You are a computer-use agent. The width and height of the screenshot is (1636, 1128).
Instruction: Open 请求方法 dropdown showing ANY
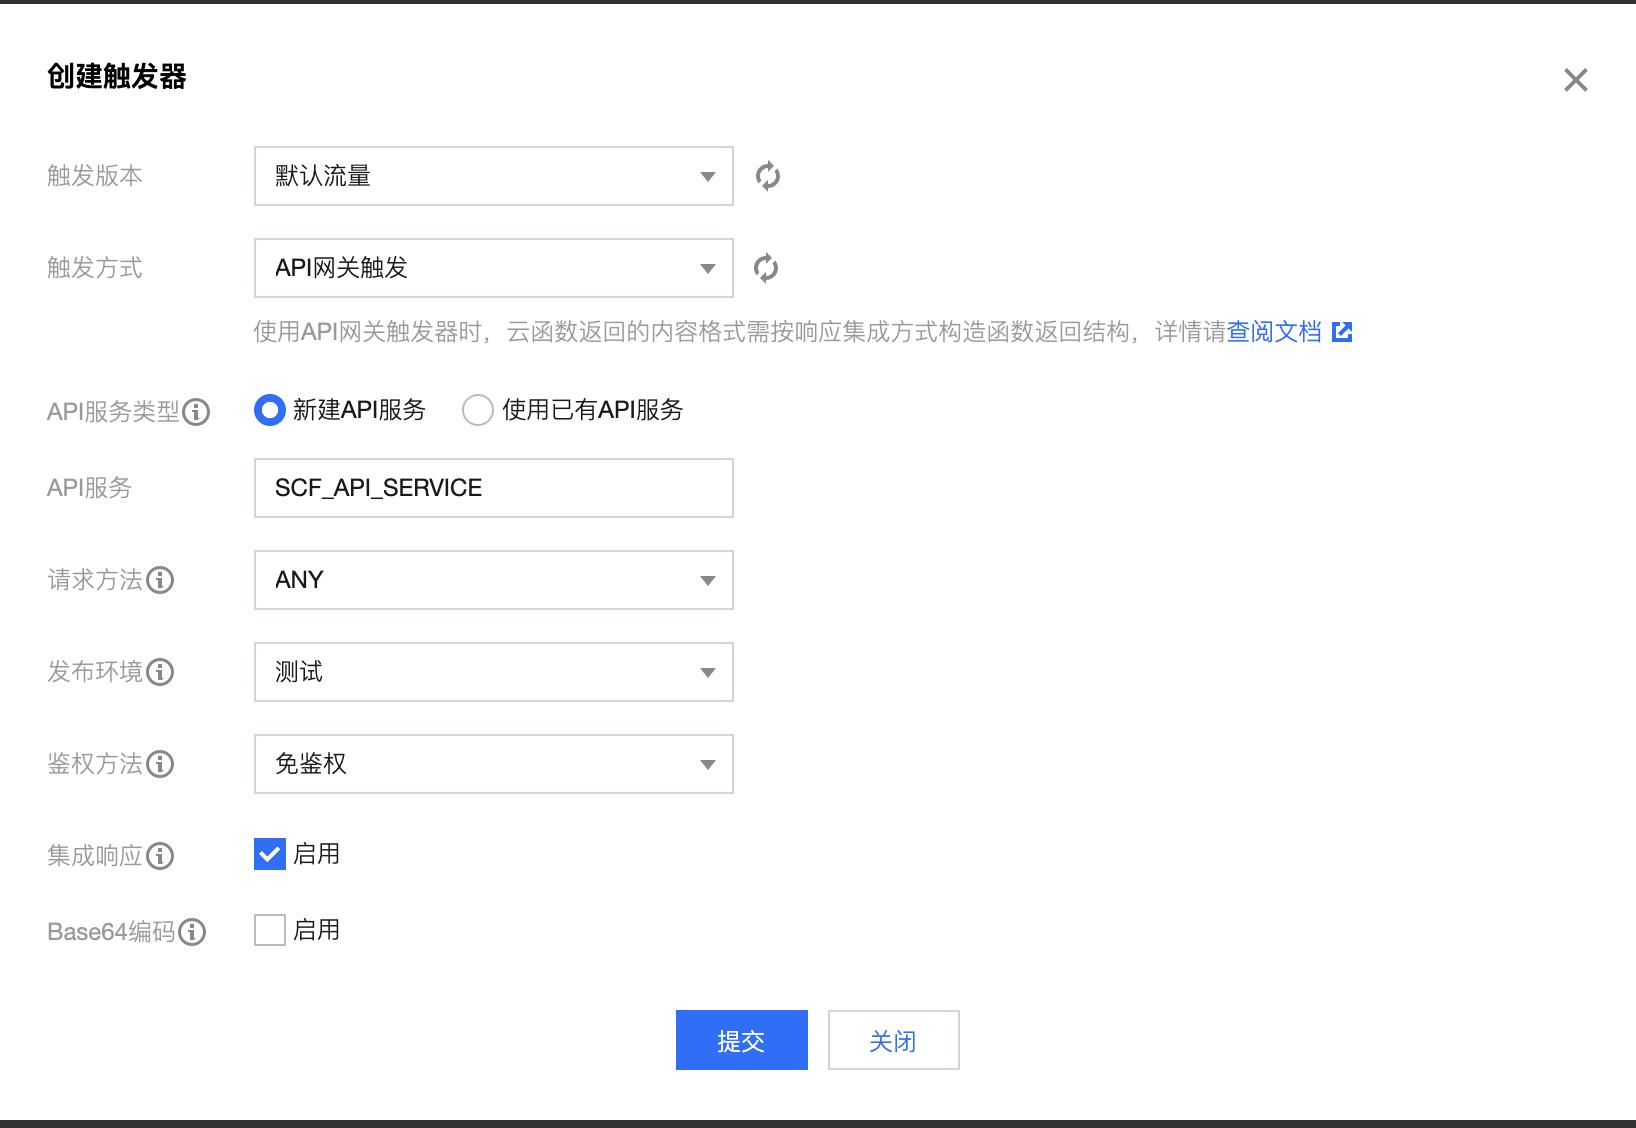[x=494, y=580]
